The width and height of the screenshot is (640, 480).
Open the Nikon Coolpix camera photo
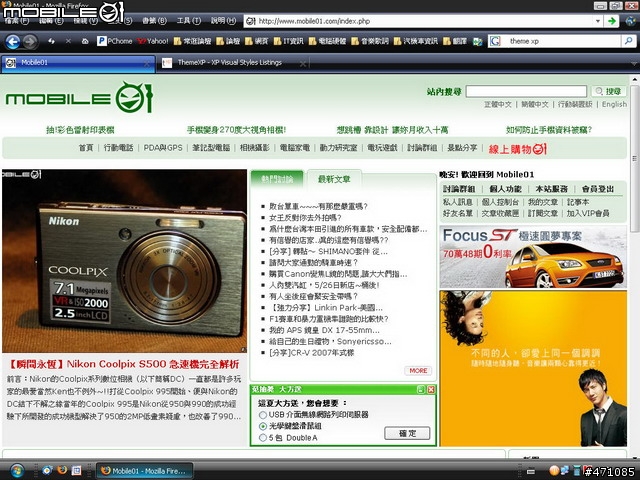tap(124, 261)
